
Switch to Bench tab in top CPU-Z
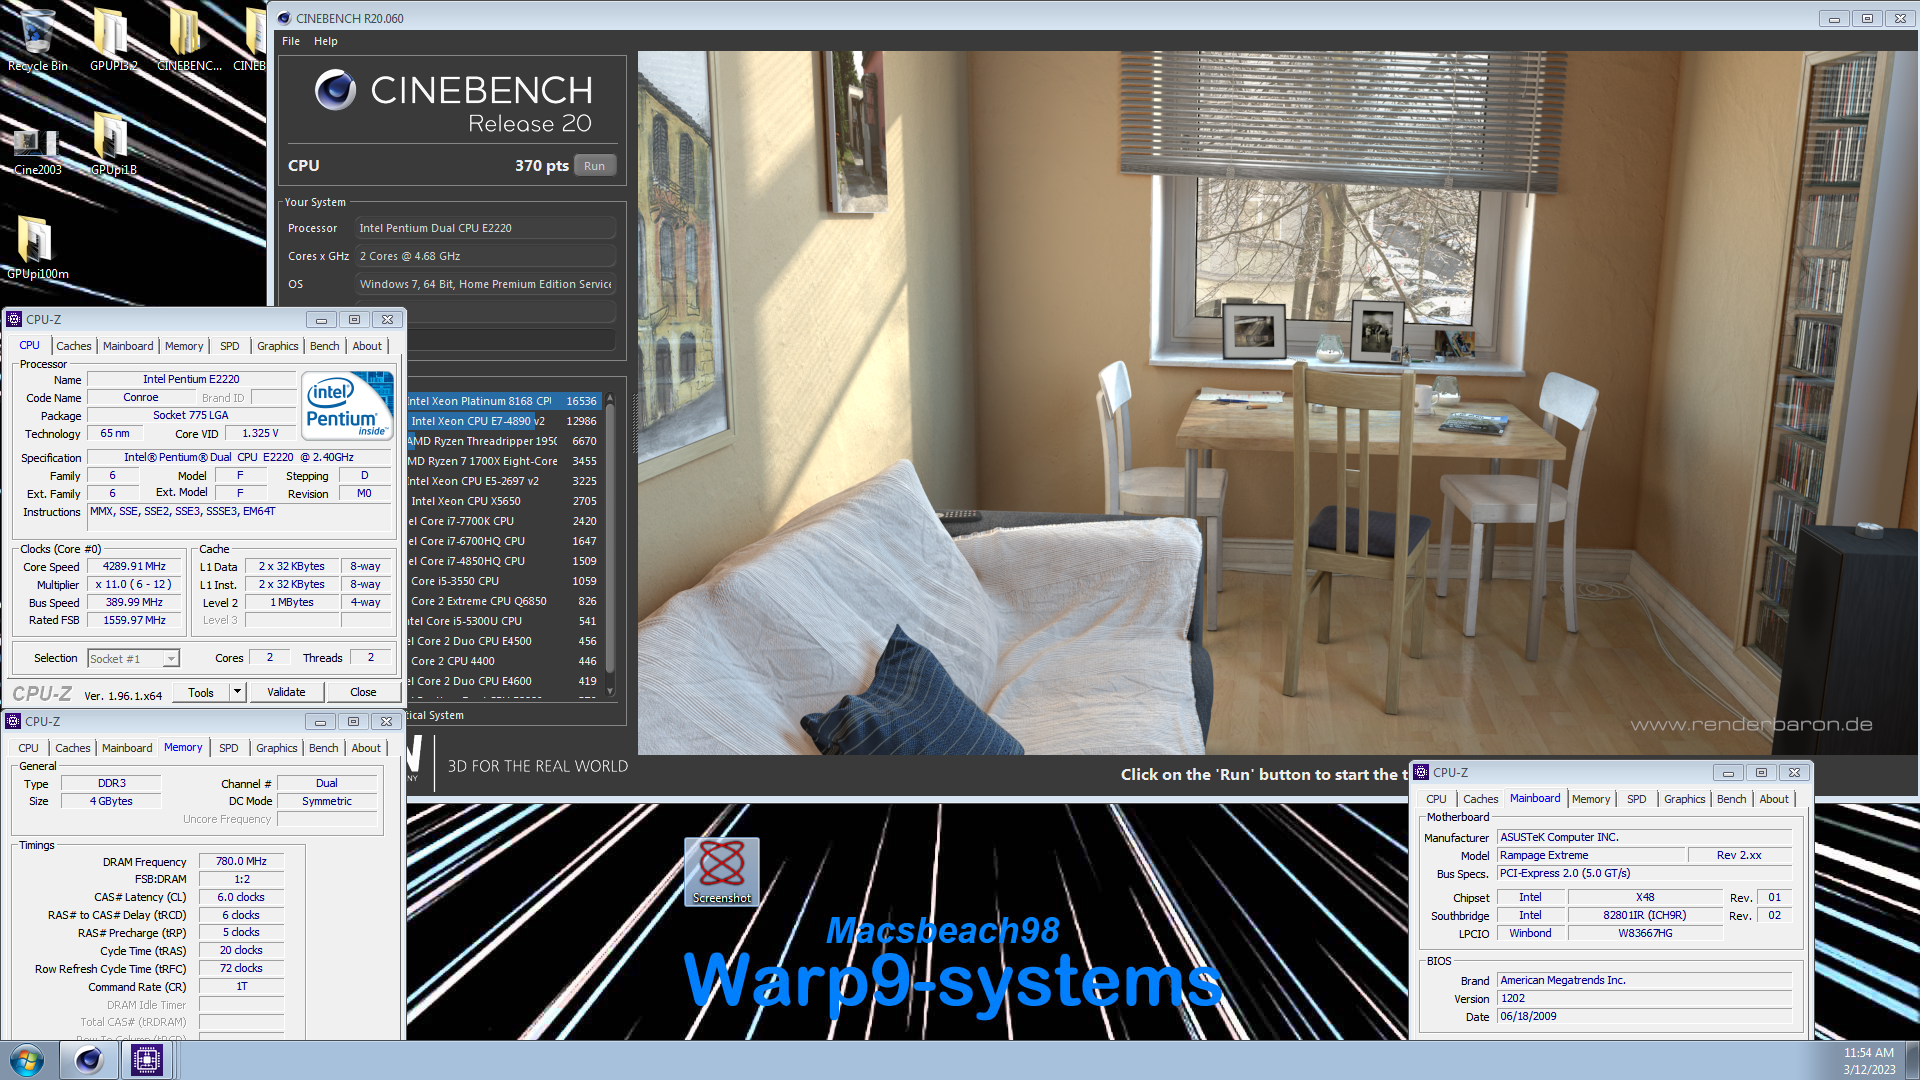(325, 346)
